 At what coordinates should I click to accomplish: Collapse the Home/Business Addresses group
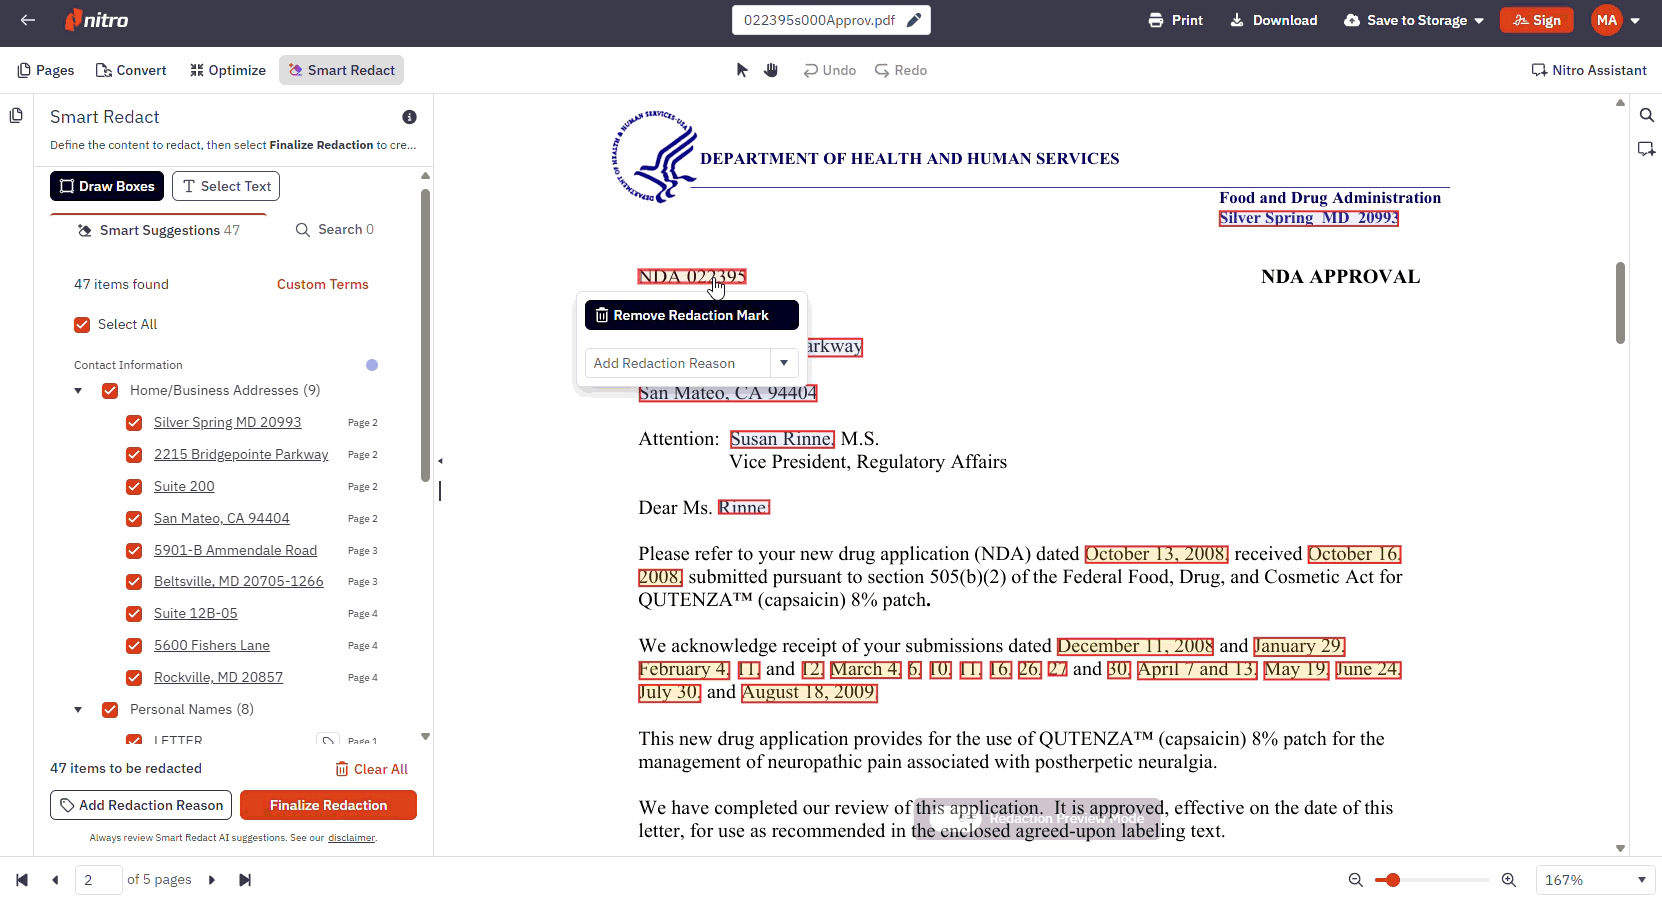pos(78,391)
